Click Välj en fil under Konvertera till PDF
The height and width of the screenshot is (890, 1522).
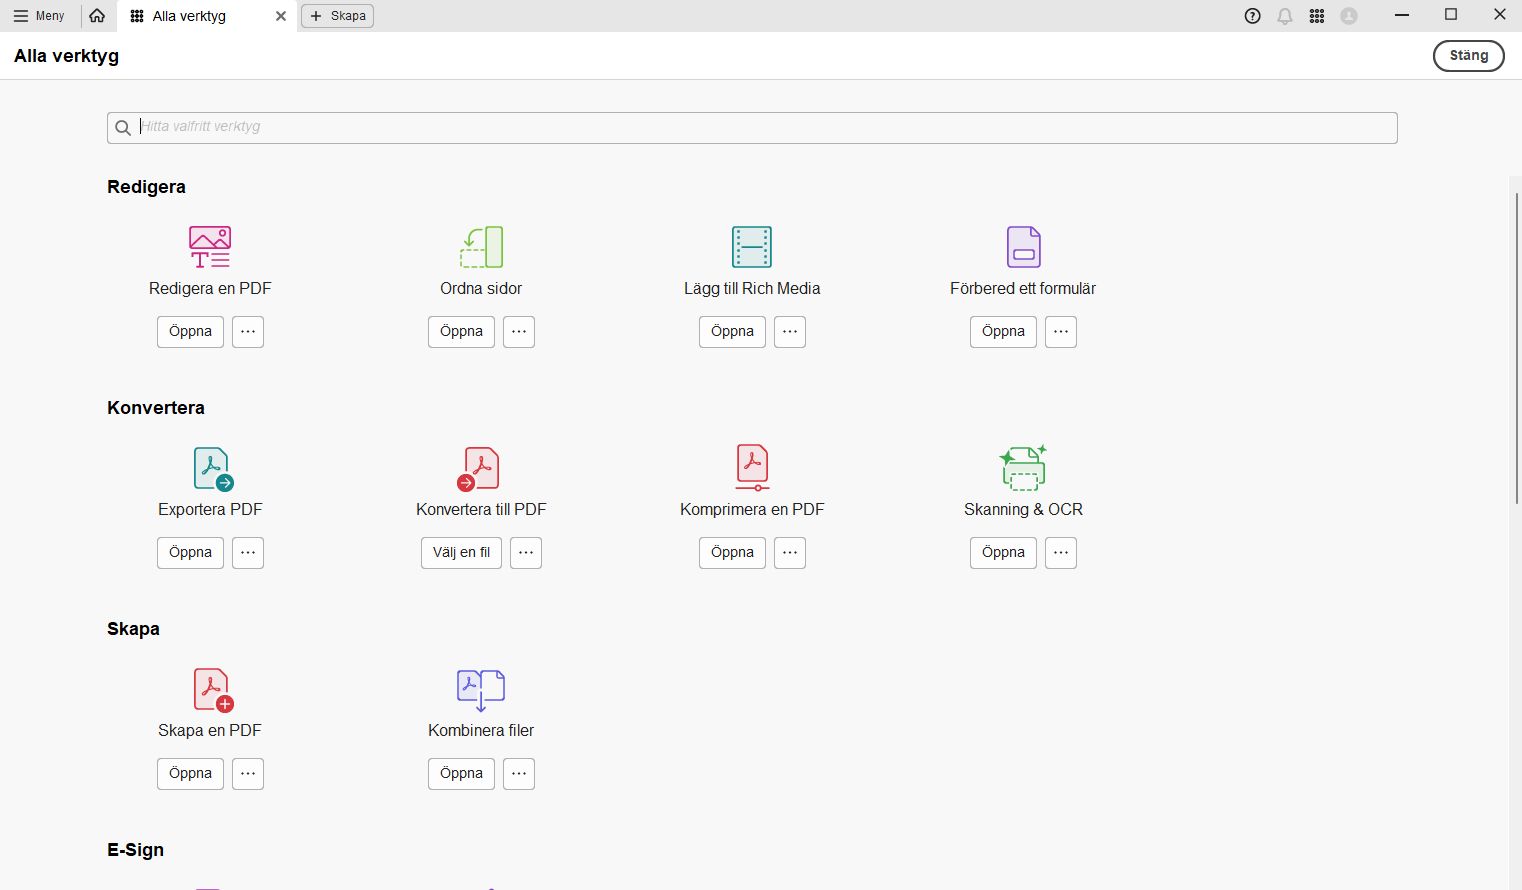coord(460,552)
